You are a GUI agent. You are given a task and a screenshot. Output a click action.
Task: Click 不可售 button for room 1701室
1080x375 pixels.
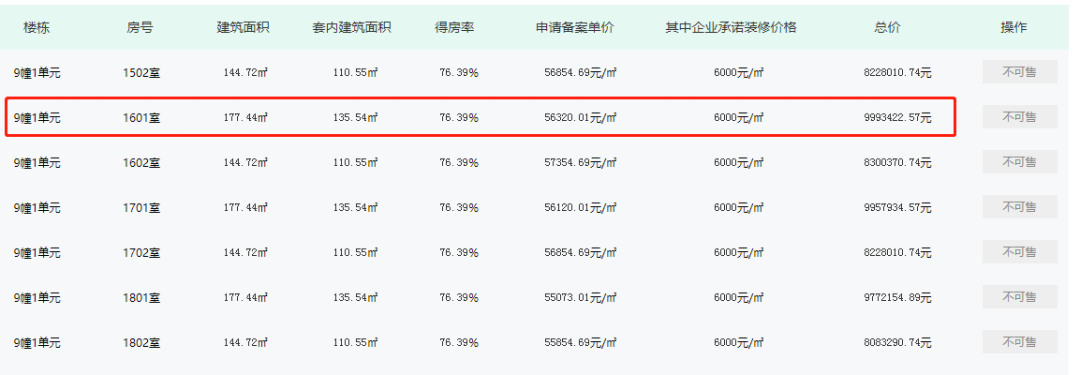[x=1019, y=207]
